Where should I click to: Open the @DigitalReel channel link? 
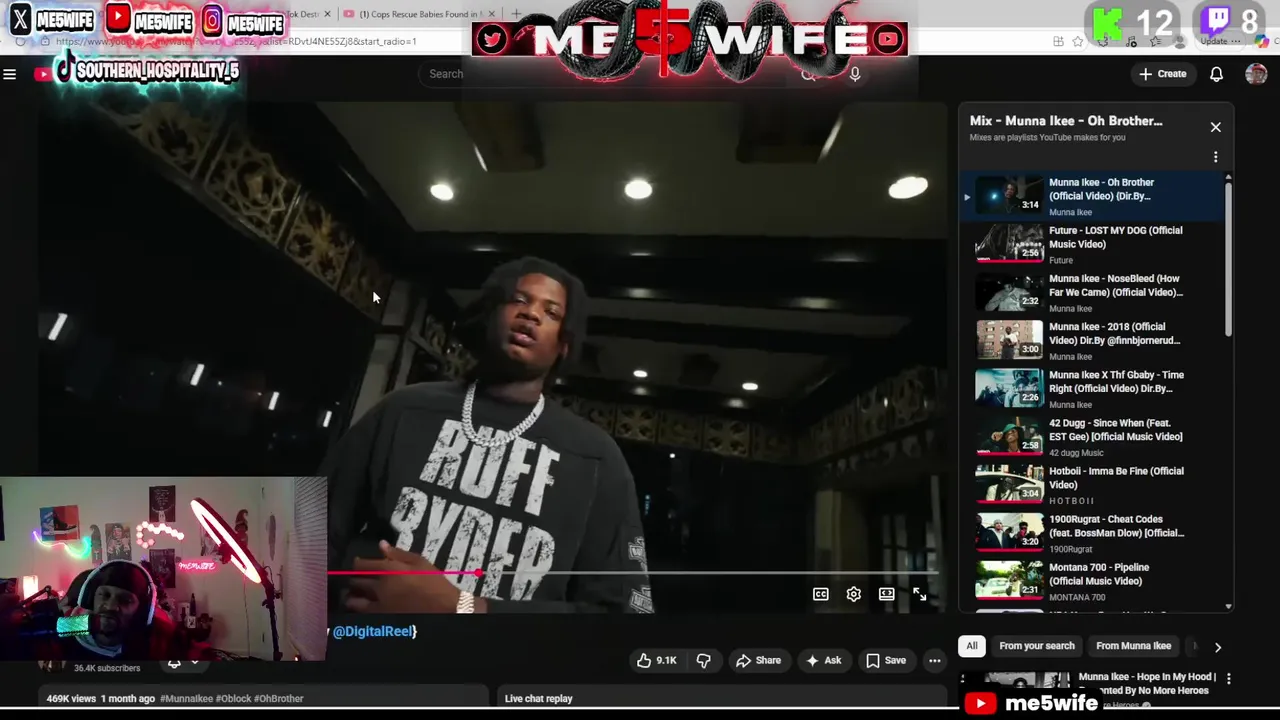click(374, 631)
